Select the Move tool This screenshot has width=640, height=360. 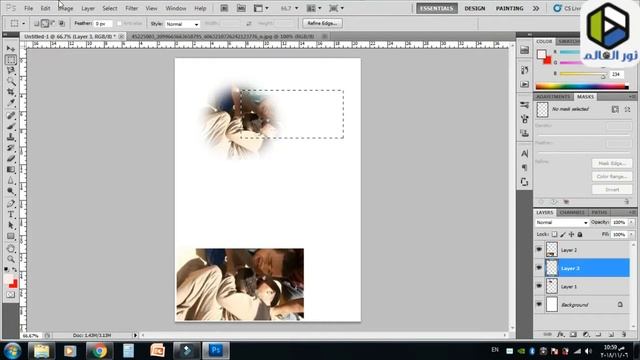(x=11, y=49)
